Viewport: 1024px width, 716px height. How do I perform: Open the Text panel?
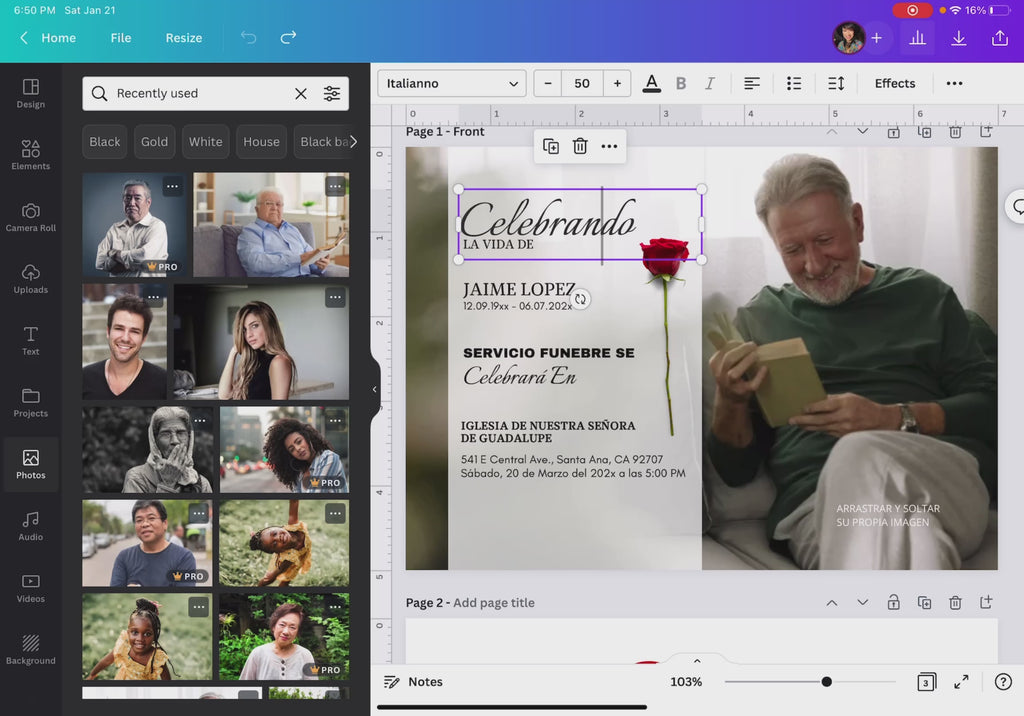(31, 341)
